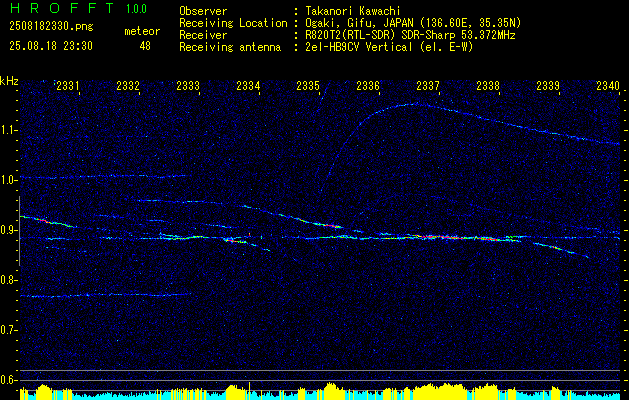The width and height of the screenshot is (629, 400).
Task: Click the Receiver label
Action: (203, 35)
